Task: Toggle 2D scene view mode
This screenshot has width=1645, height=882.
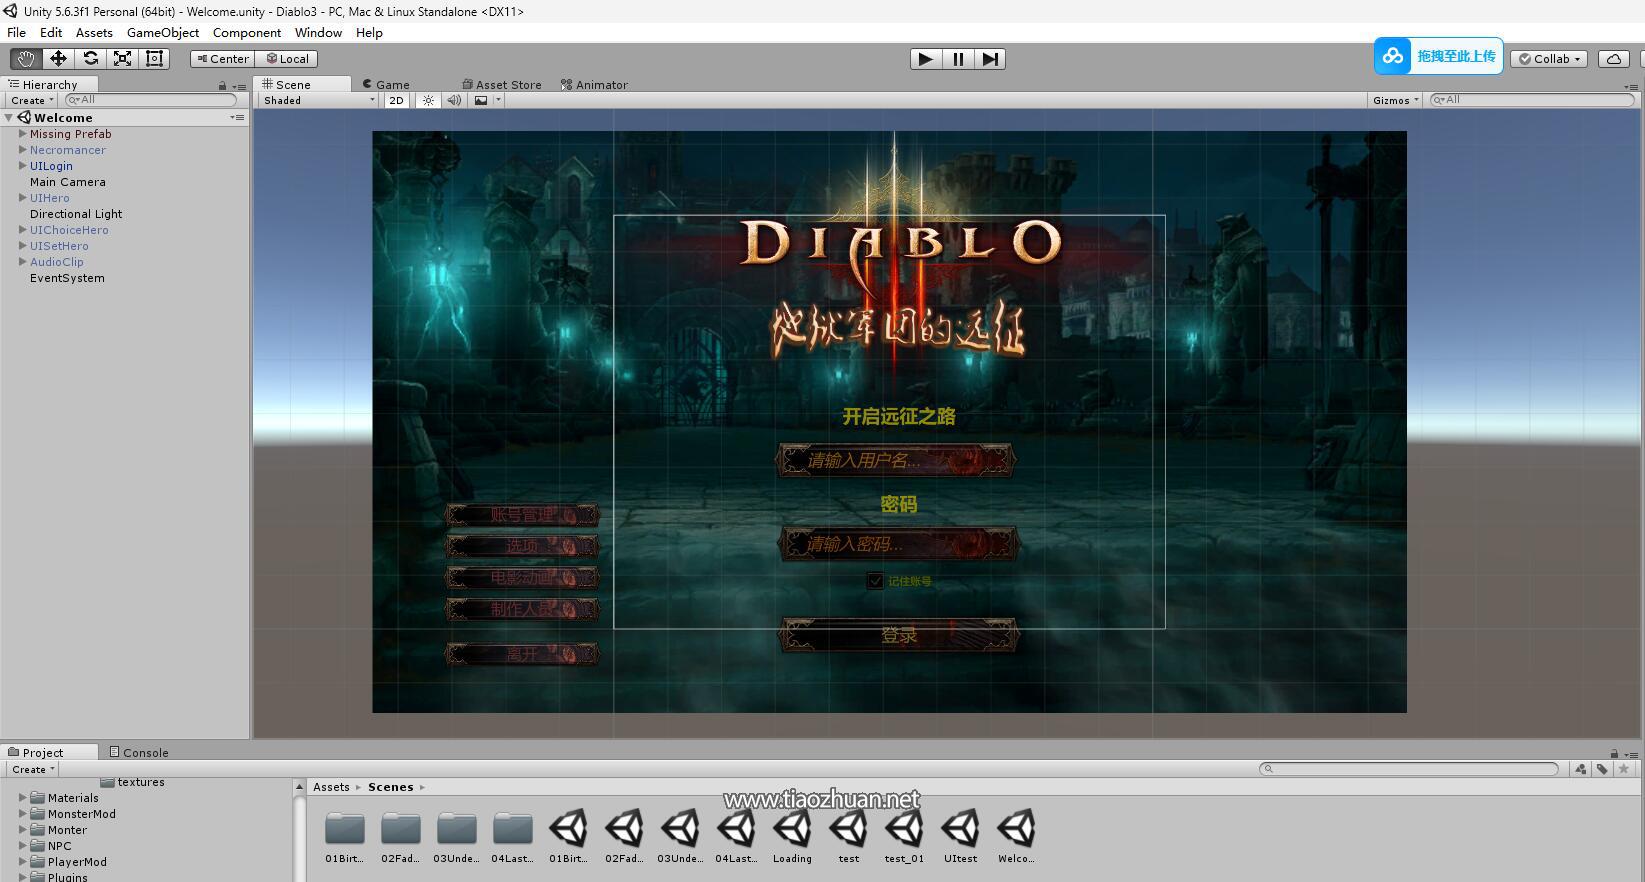Action: 397,100
